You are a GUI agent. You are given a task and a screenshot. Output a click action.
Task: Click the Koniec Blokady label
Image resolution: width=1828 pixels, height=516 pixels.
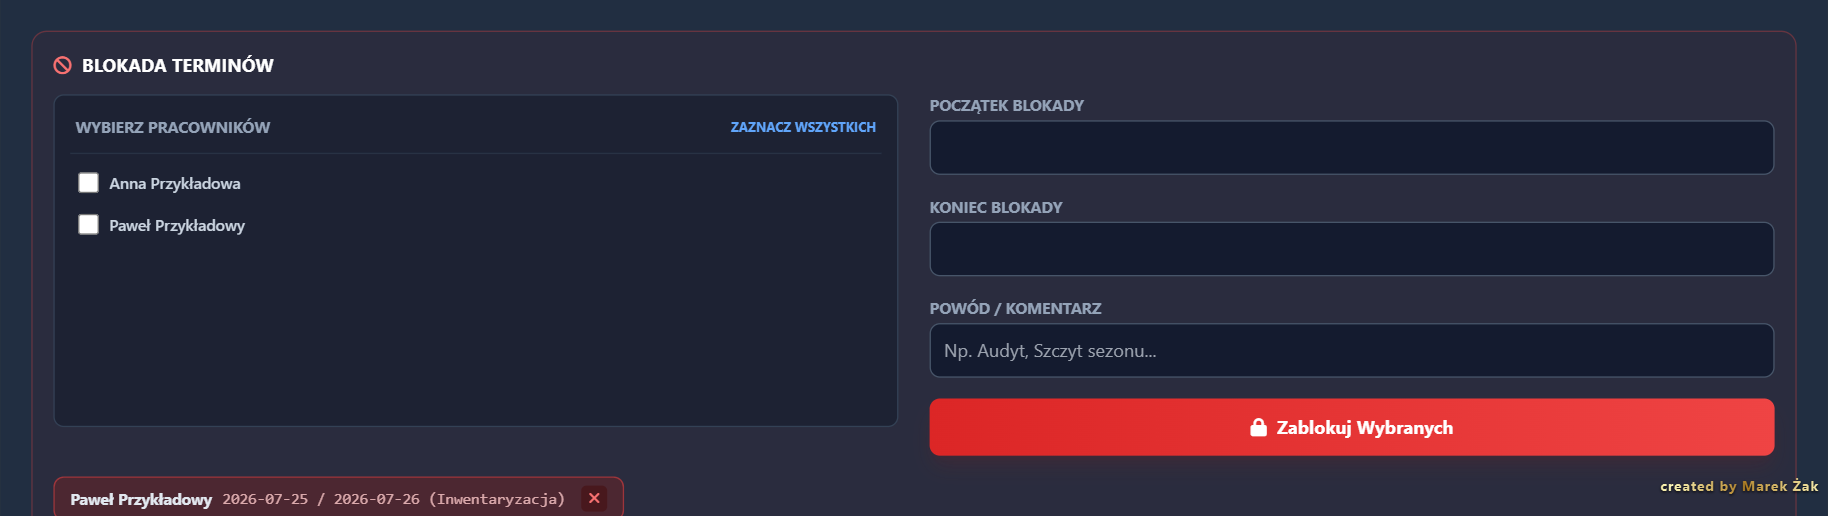996,207
